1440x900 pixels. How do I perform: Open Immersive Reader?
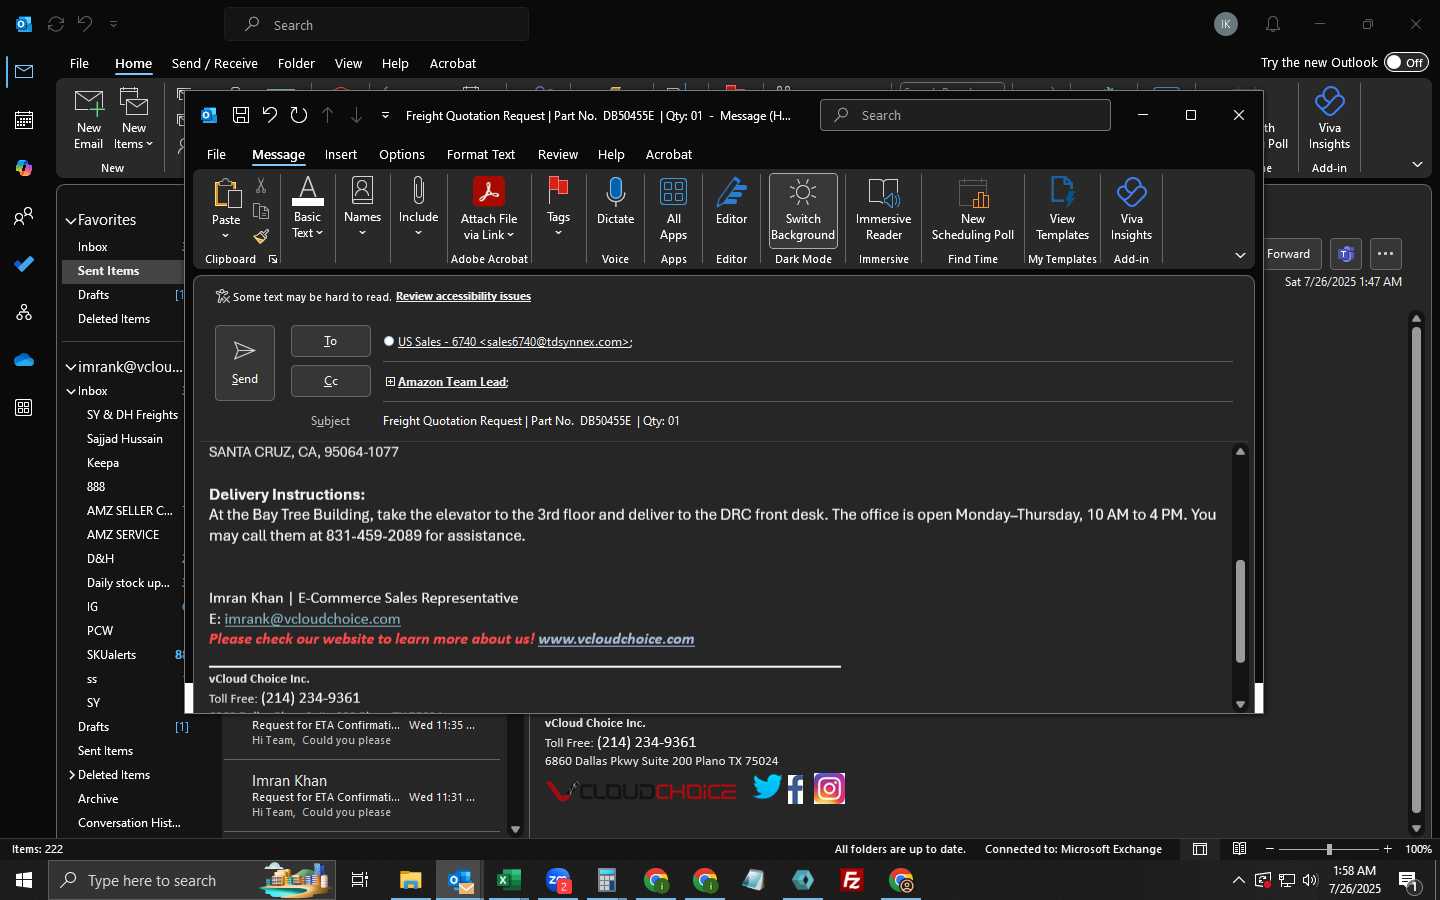(x=883, y=209)
